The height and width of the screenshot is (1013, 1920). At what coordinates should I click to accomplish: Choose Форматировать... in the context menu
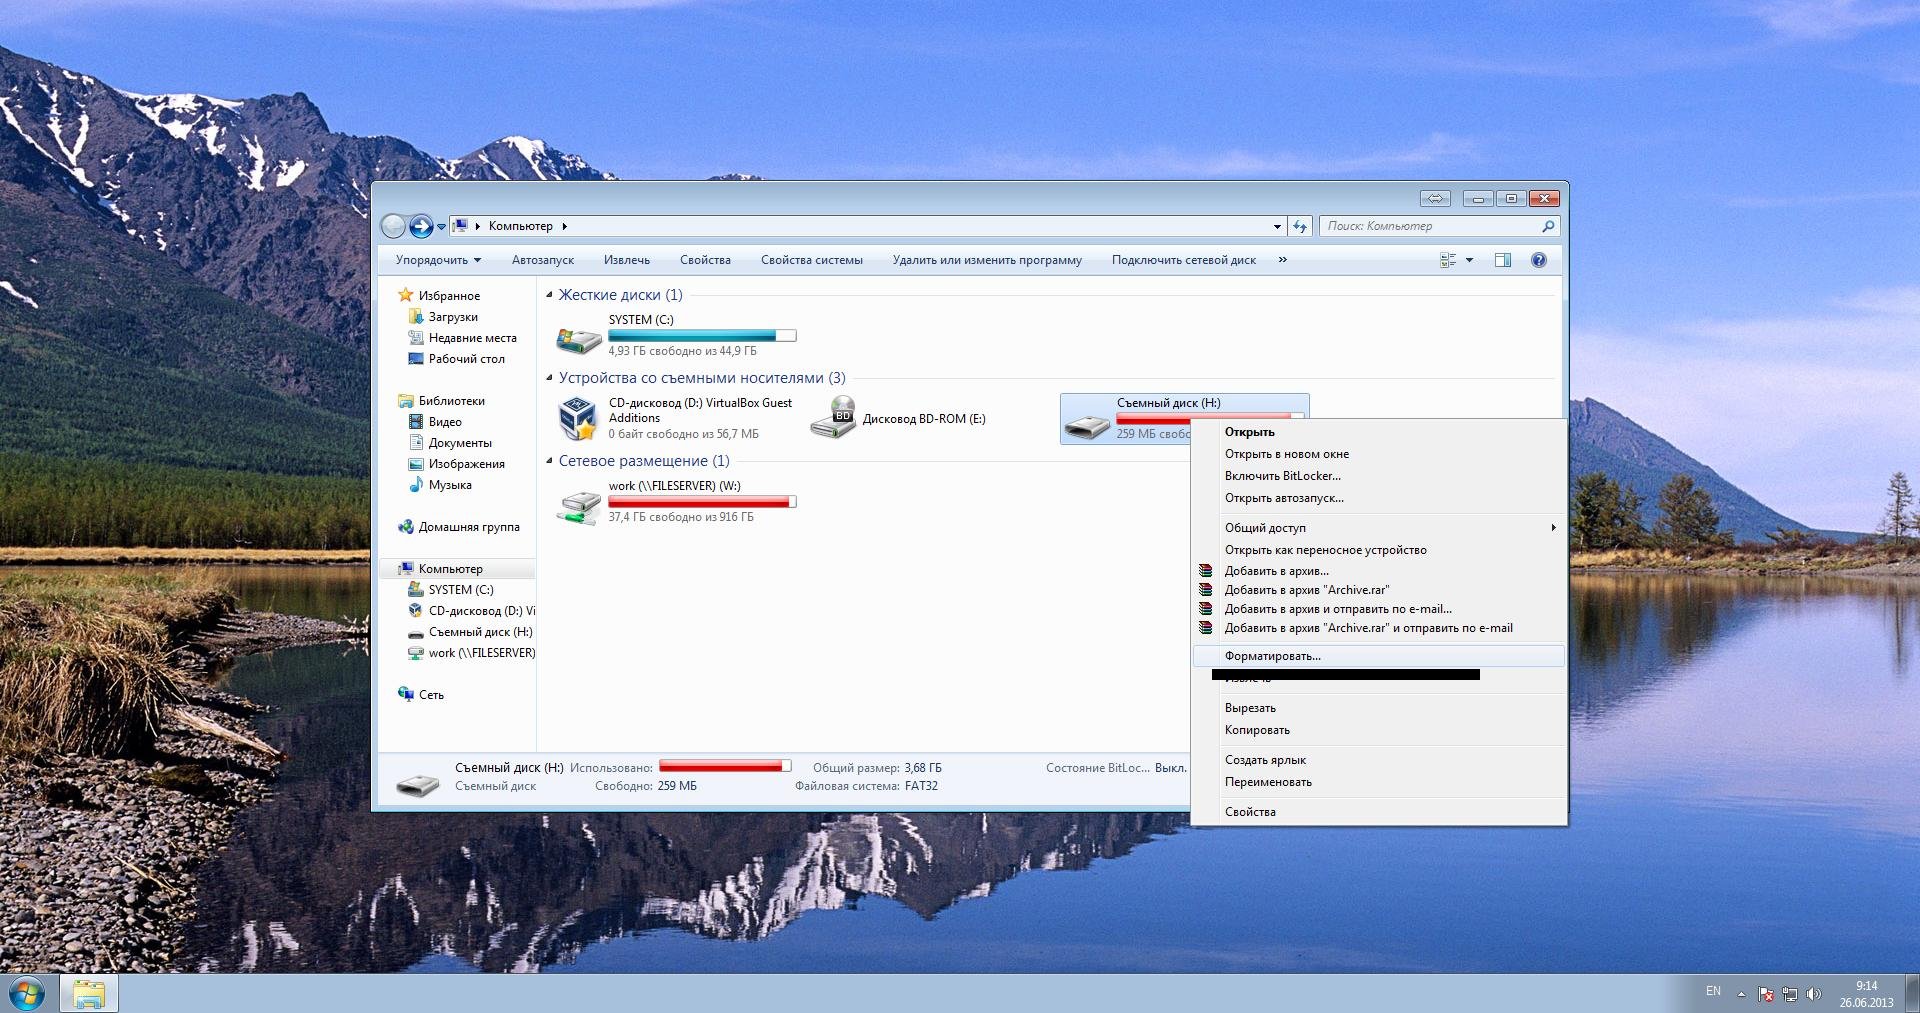tap(1379, 656)
